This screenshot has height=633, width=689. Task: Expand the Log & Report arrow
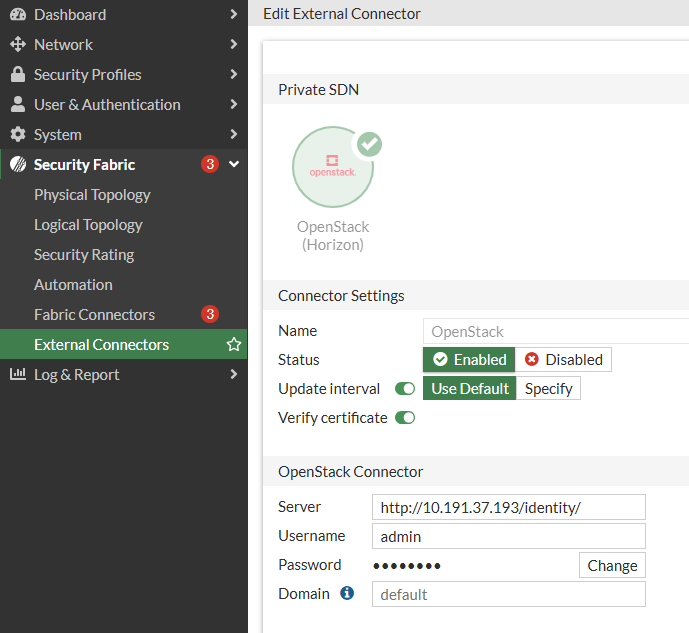tap(234, 374)
